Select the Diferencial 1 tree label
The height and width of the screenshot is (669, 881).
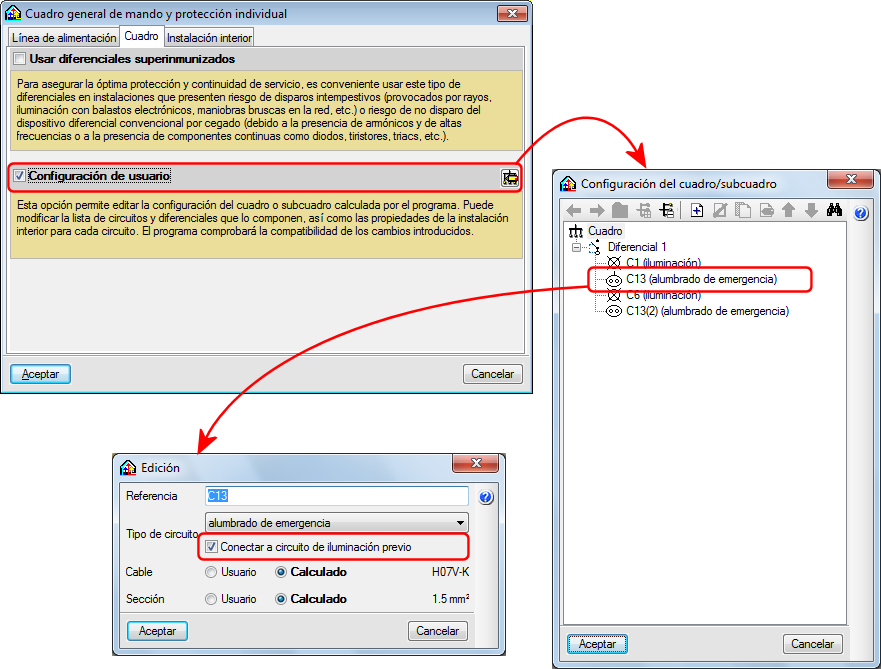coord(637,247)
